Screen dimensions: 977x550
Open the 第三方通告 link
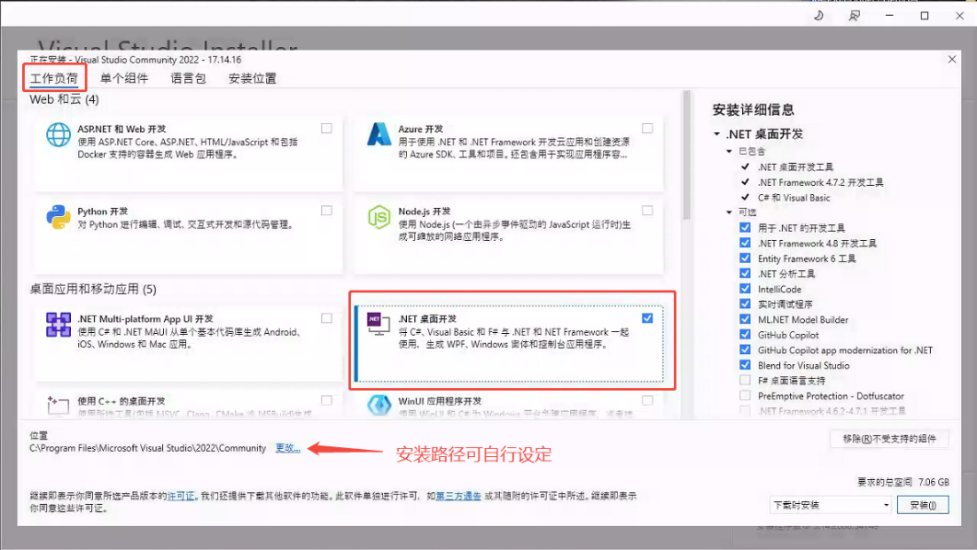click(459, 496)
